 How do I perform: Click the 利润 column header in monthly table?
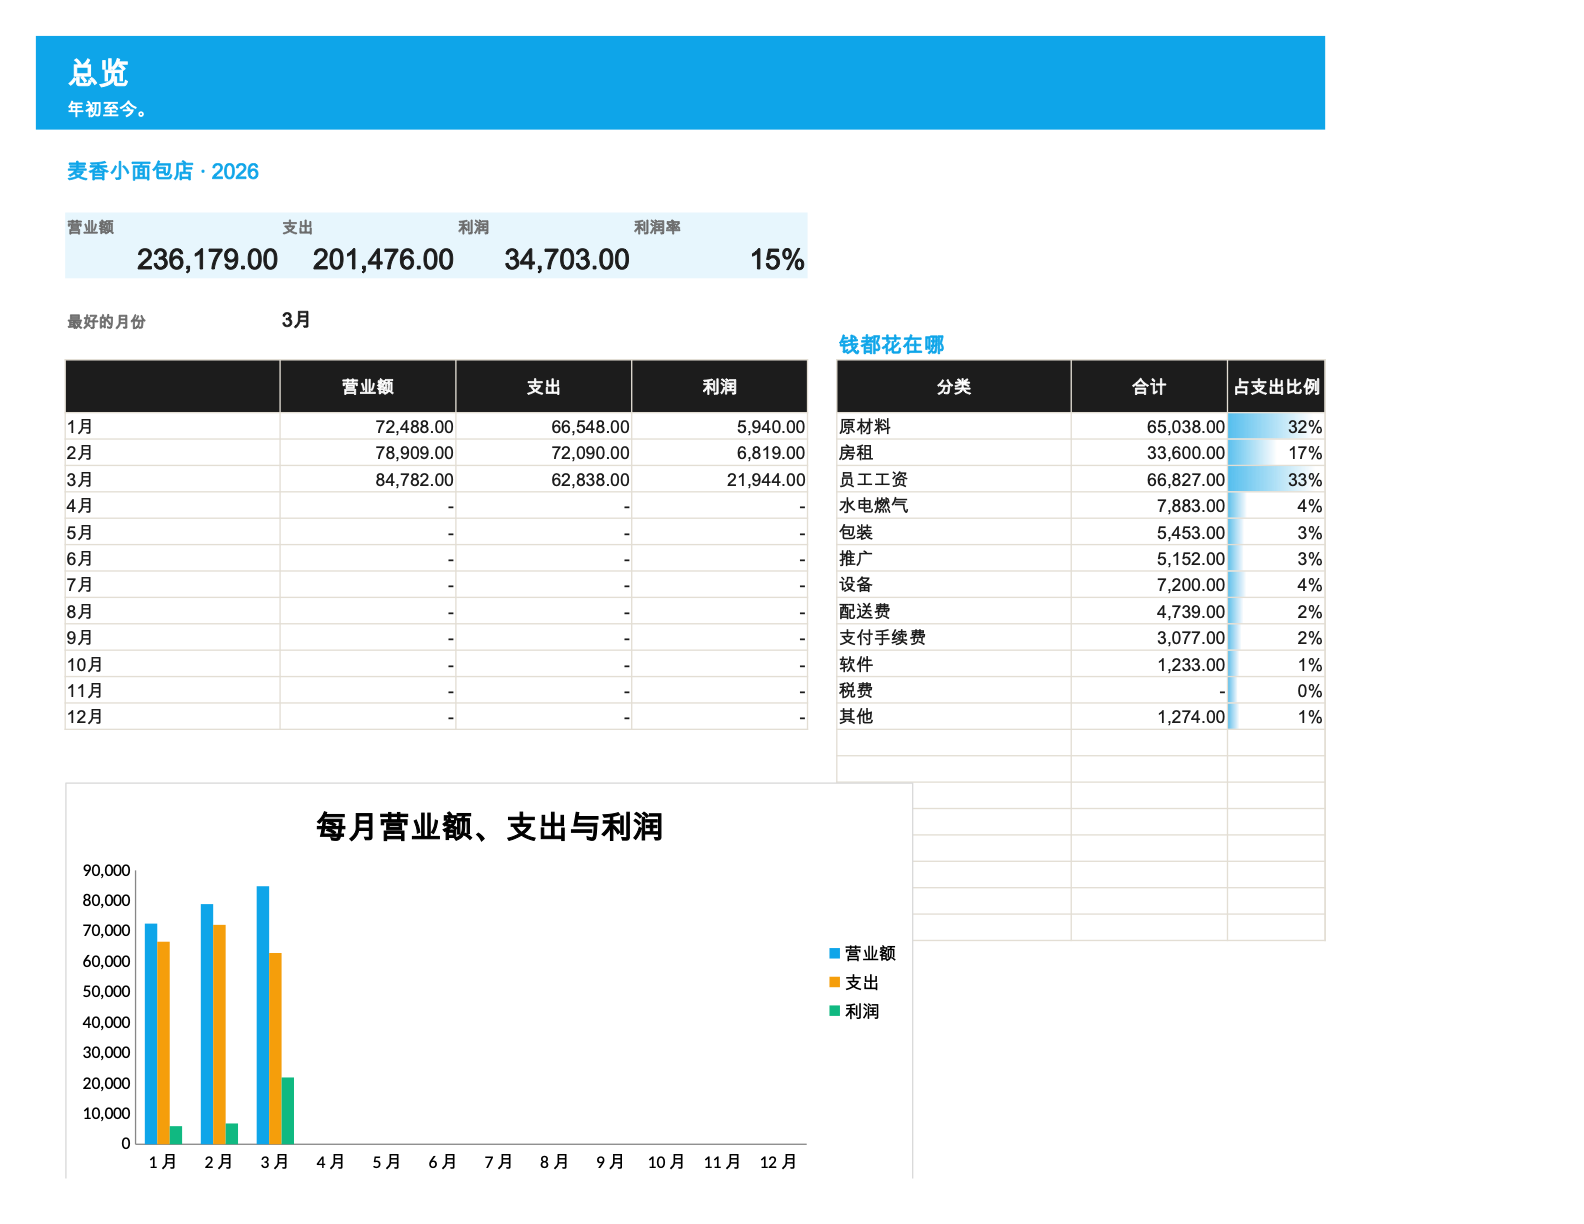(x=720, y=387)
